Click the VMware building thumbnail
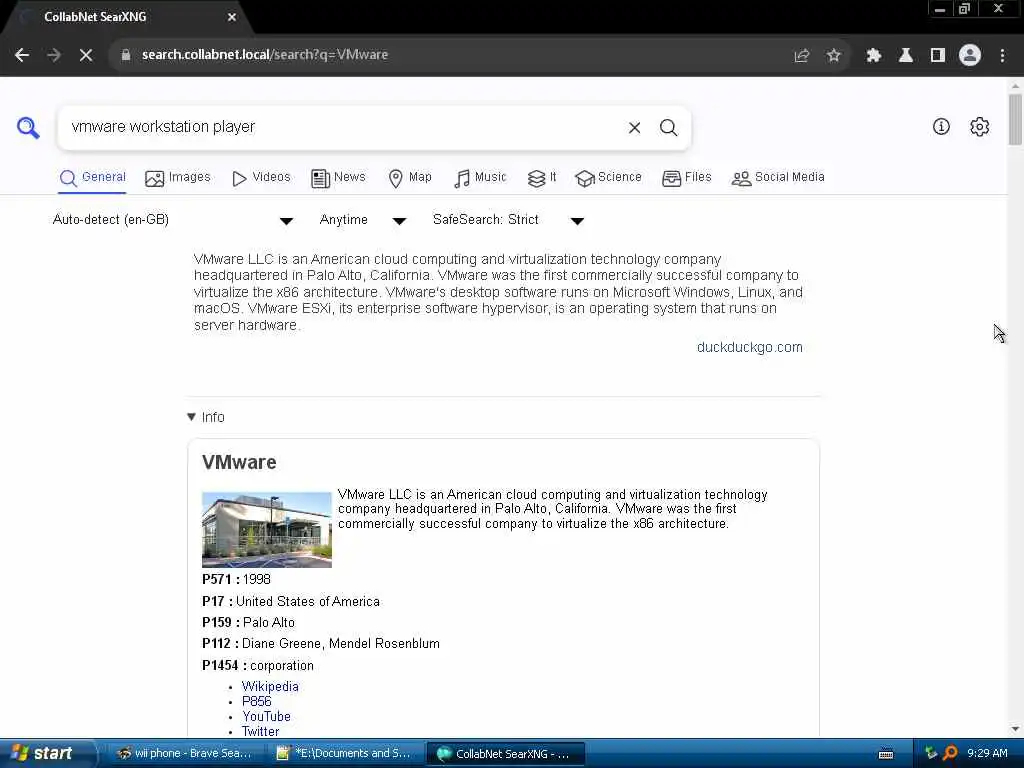Image resolution: width=1024 pixels, height=768 pixels. pos(266,530)
